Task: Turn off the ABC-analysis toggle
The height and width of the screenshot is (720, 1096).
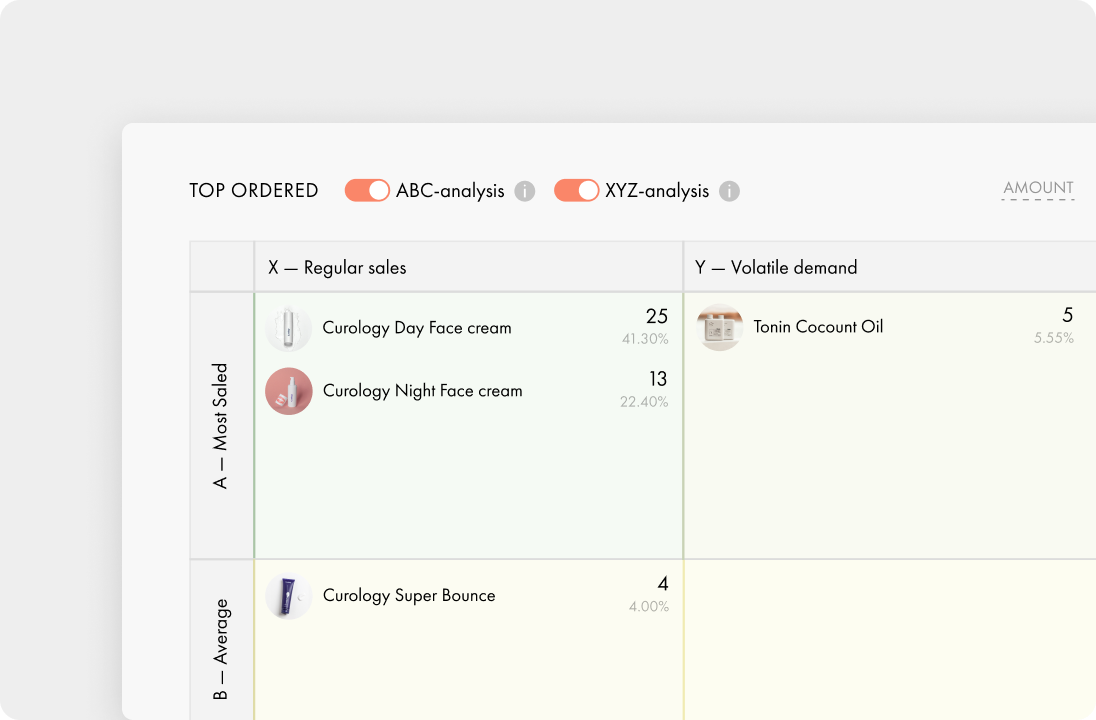Action: (x=367, y=190)
